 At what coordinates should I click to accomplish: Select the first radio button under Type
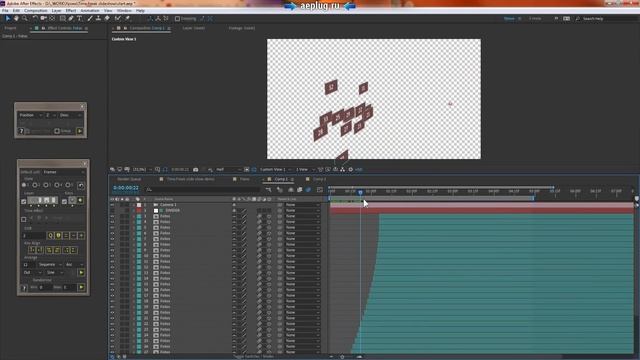(x=24, y=185)
